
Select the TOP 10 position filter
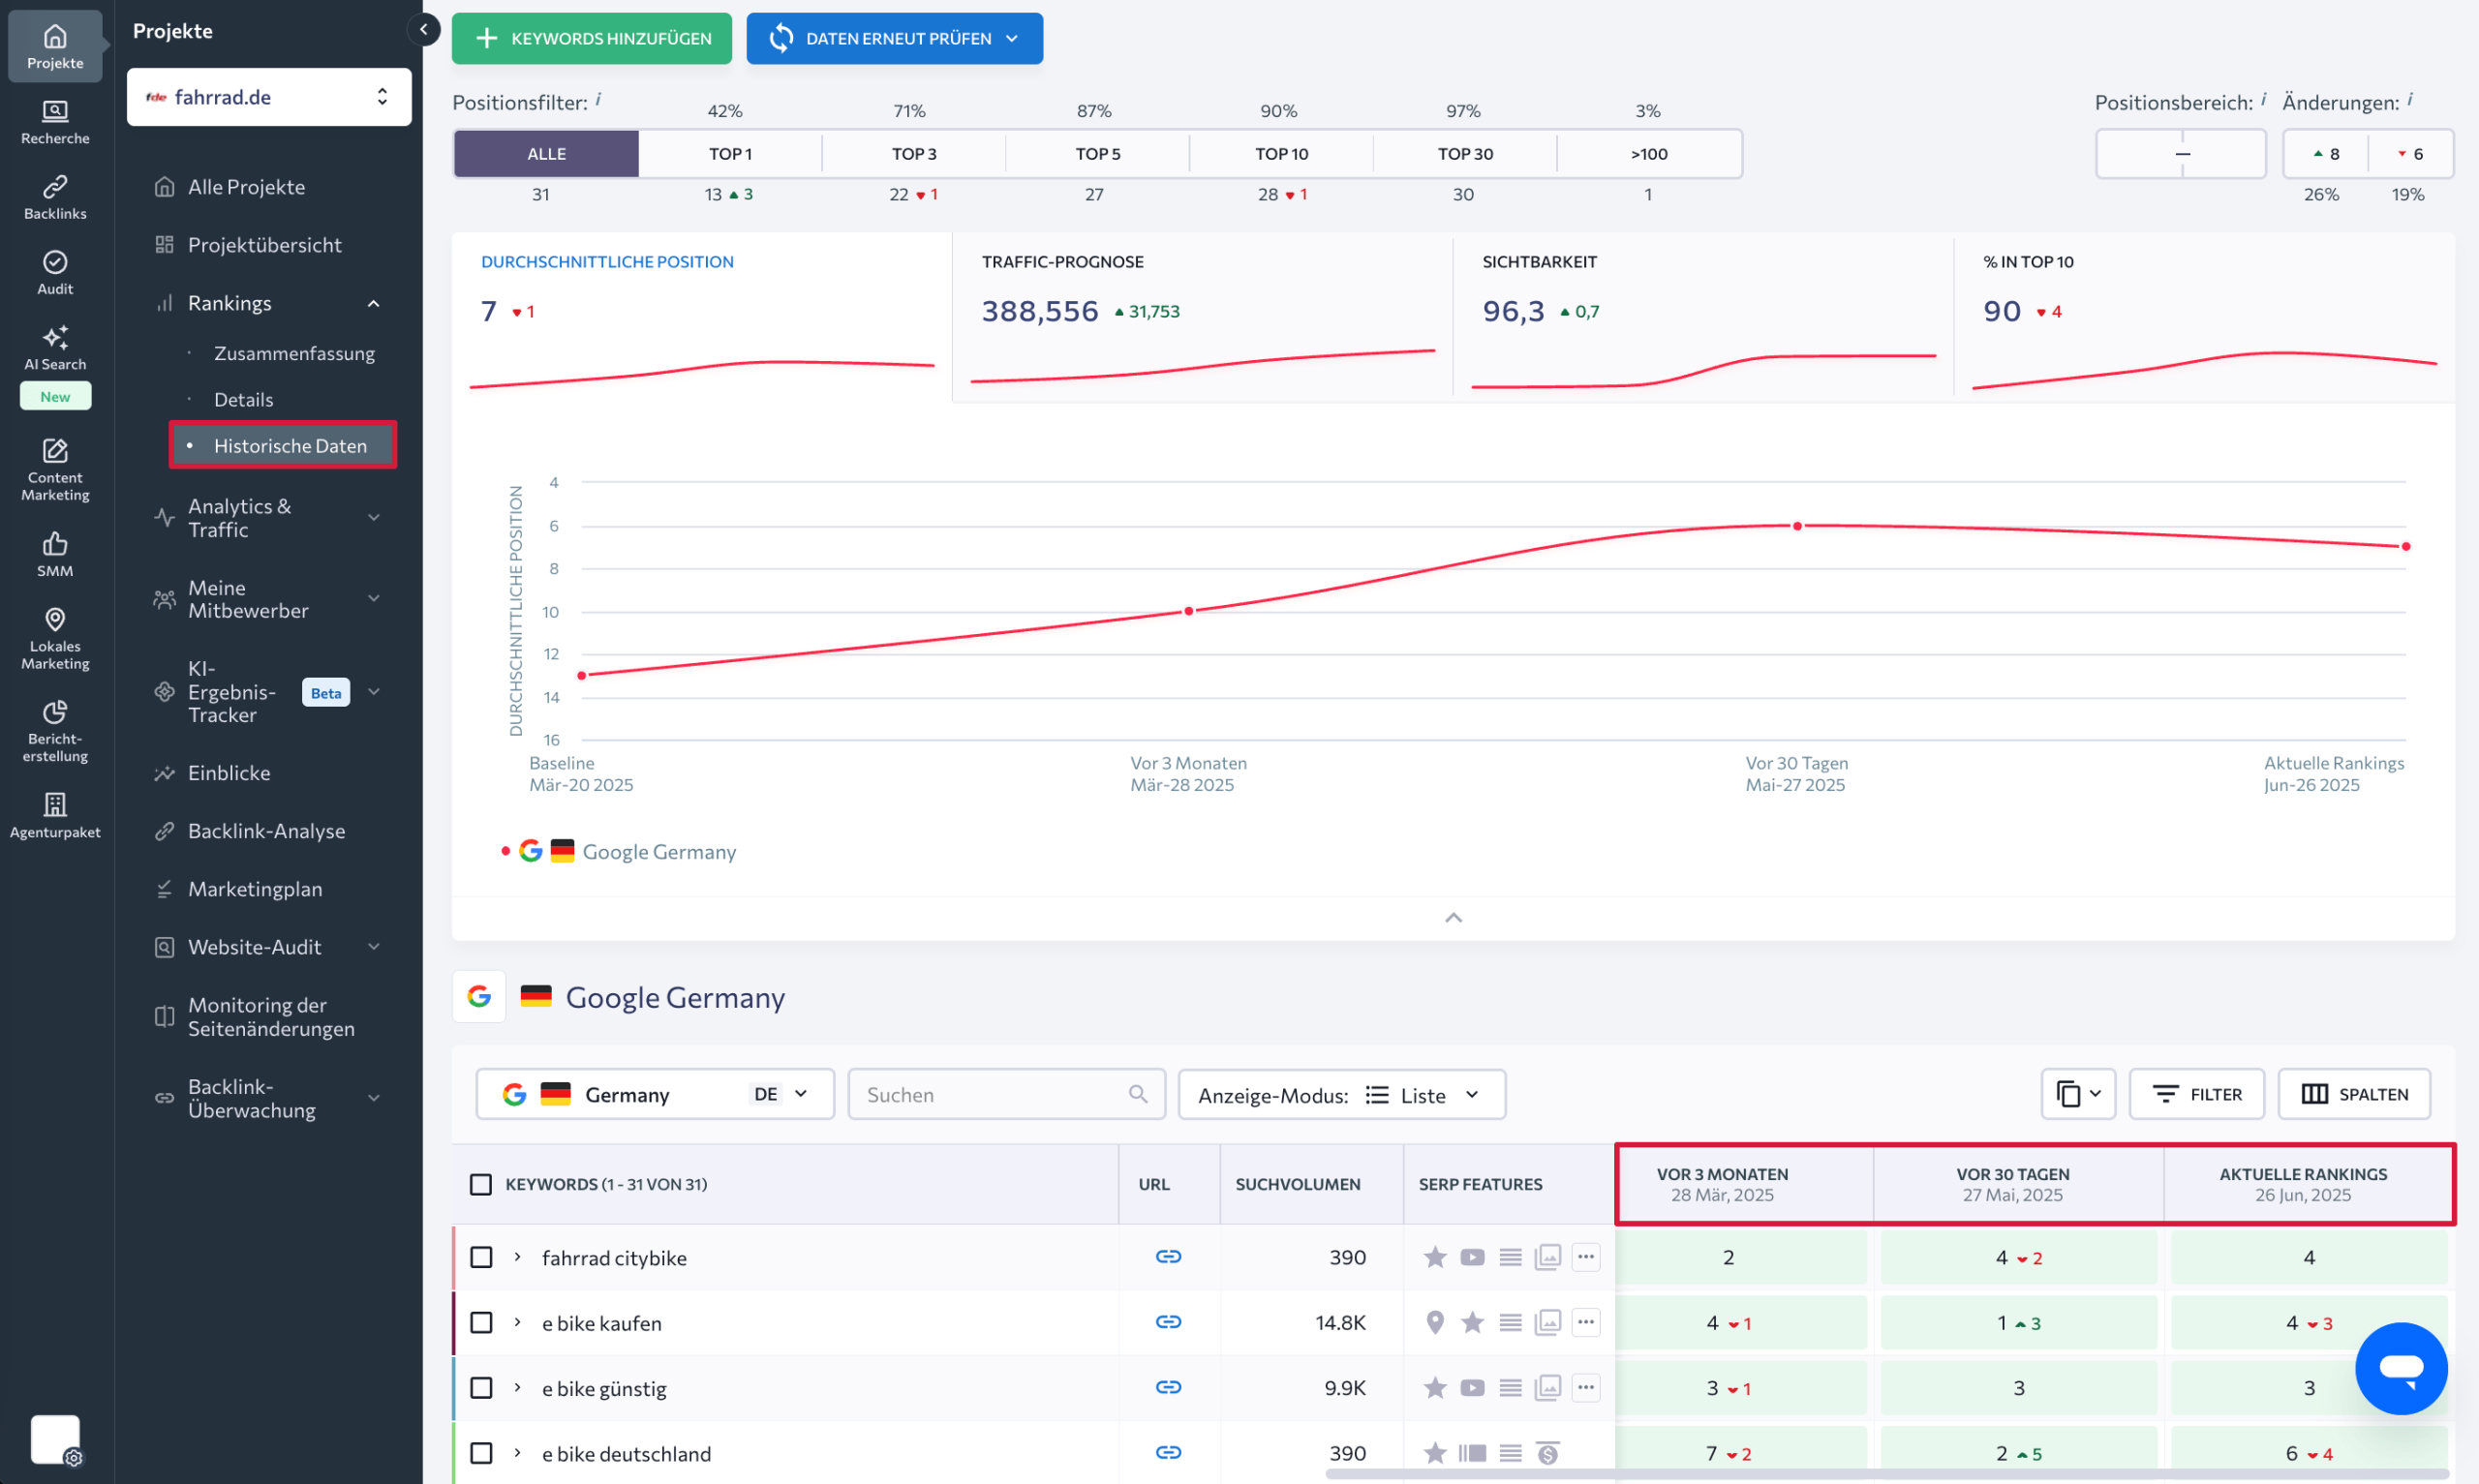[1281, 153]
